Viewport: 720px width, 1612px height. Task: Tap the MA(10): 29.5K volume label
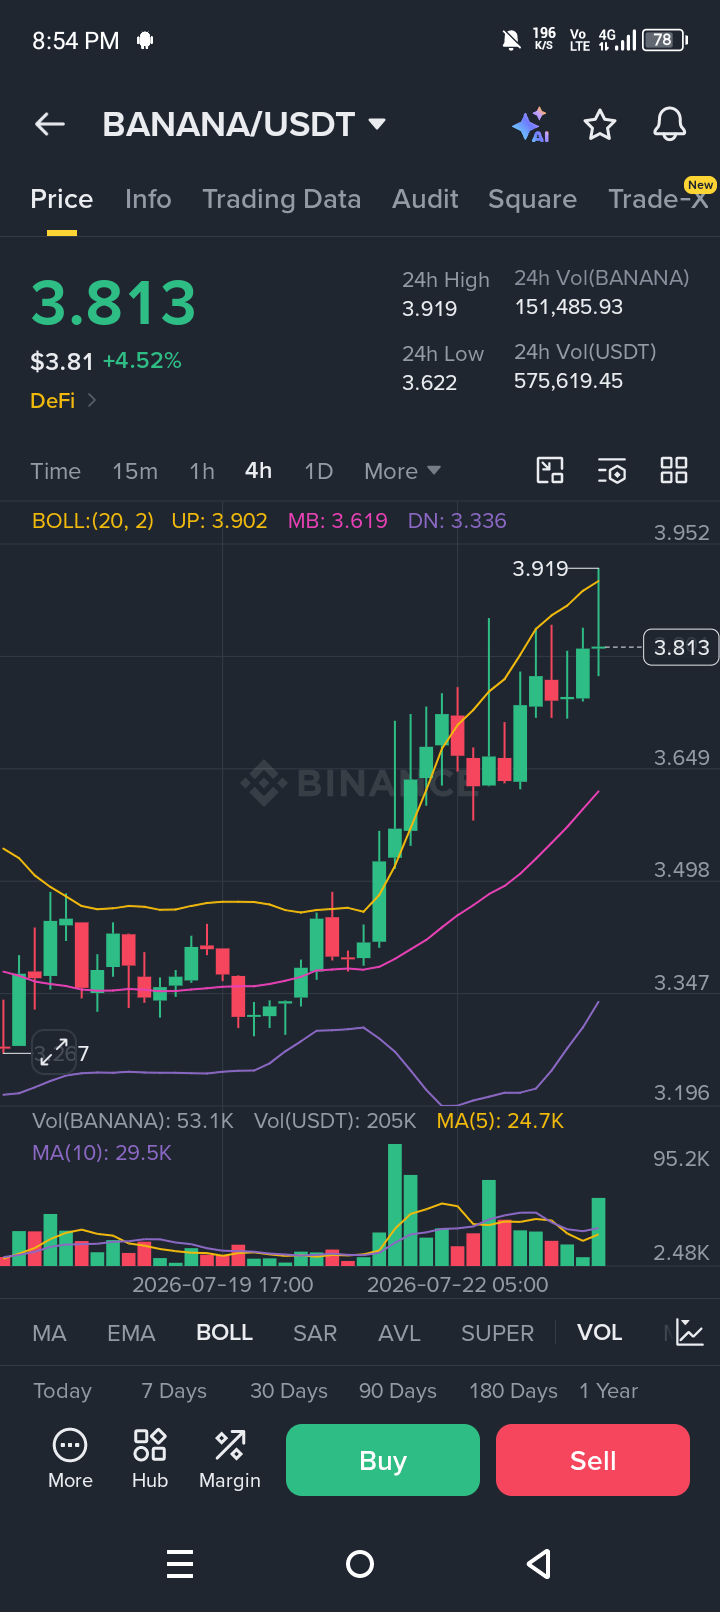pyautogui.click(x=102, y=1153)
